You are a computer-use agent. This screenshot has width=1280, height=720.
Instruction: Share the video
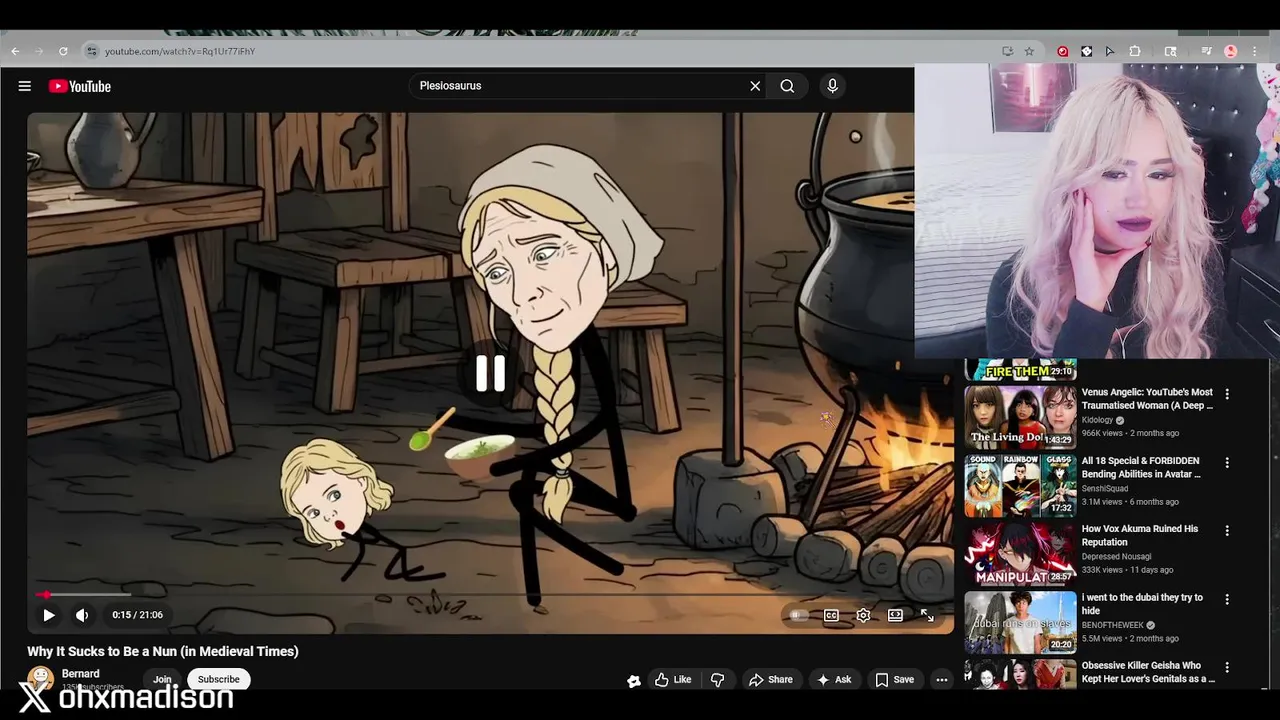pyautogui.click(x=770, y=679)
